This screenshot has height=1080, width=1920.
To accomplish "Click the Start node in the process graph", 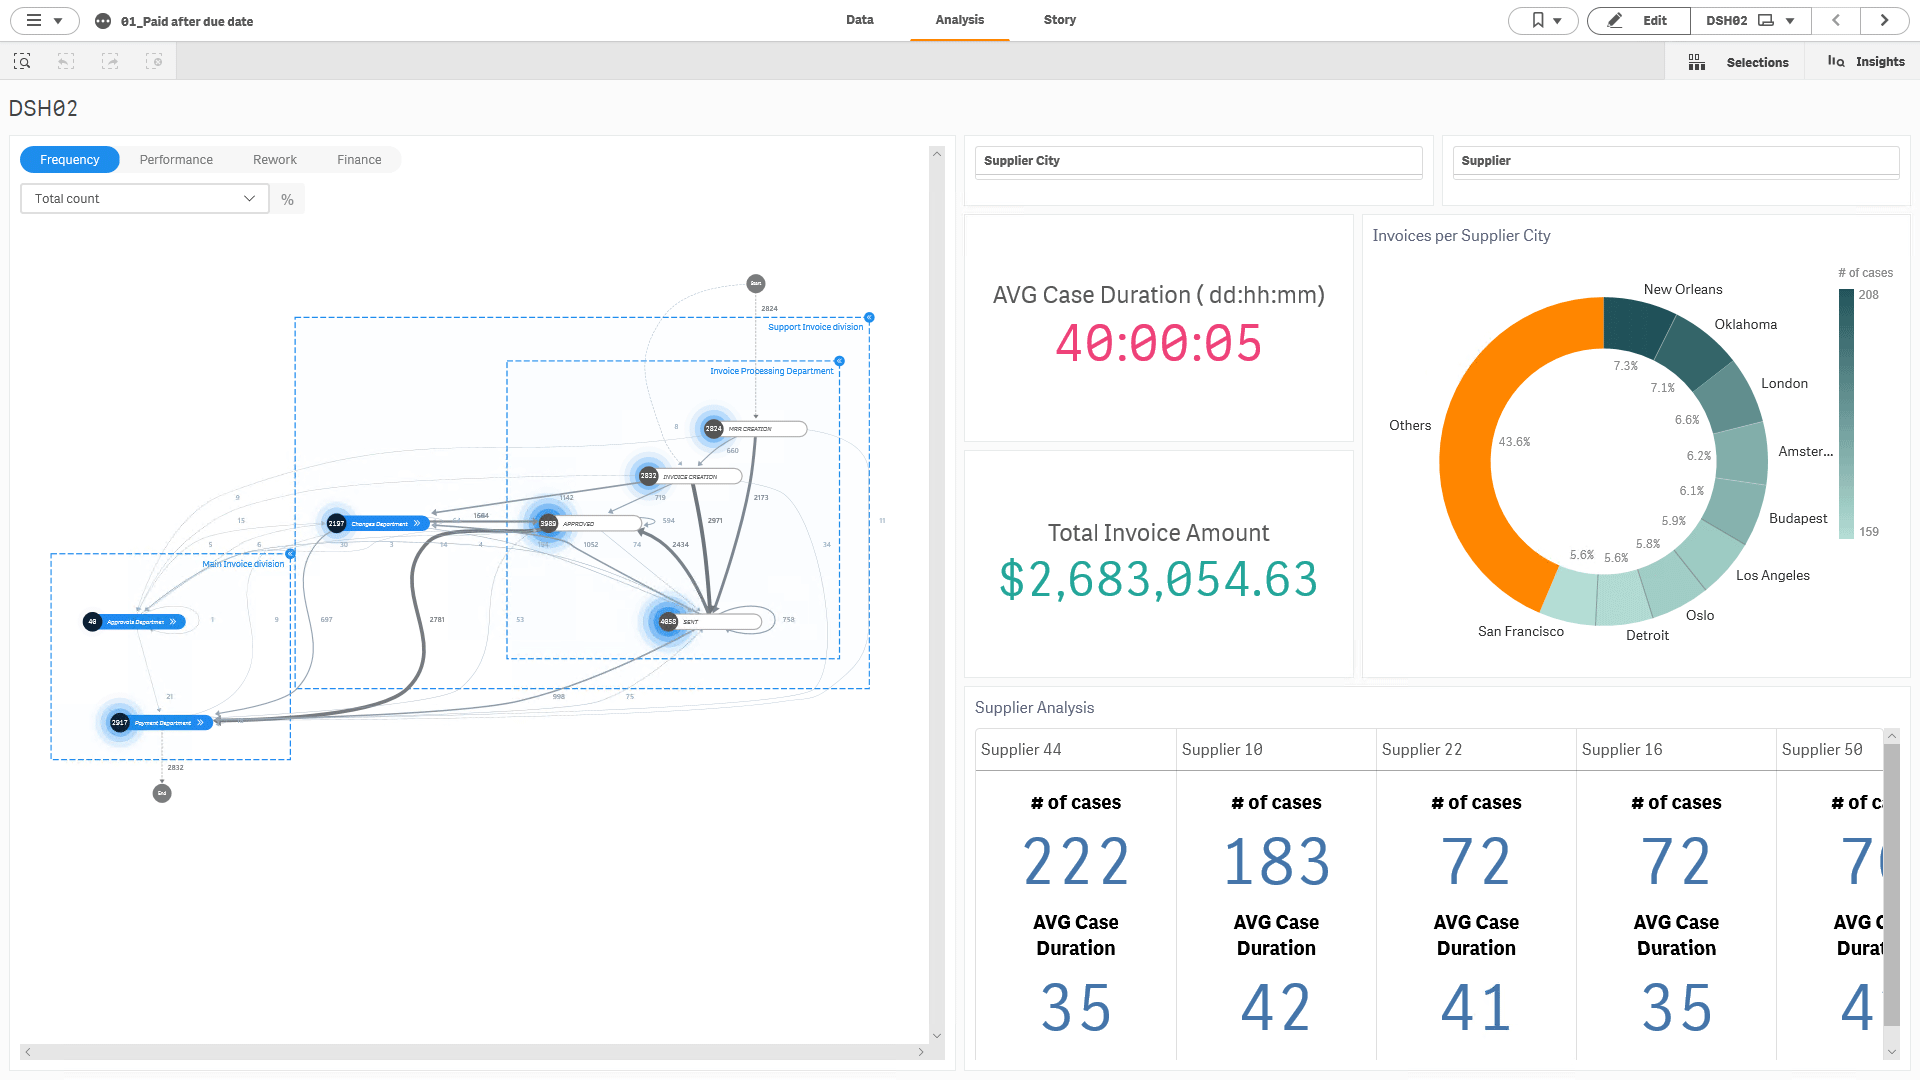I will (x=756, y=284).
